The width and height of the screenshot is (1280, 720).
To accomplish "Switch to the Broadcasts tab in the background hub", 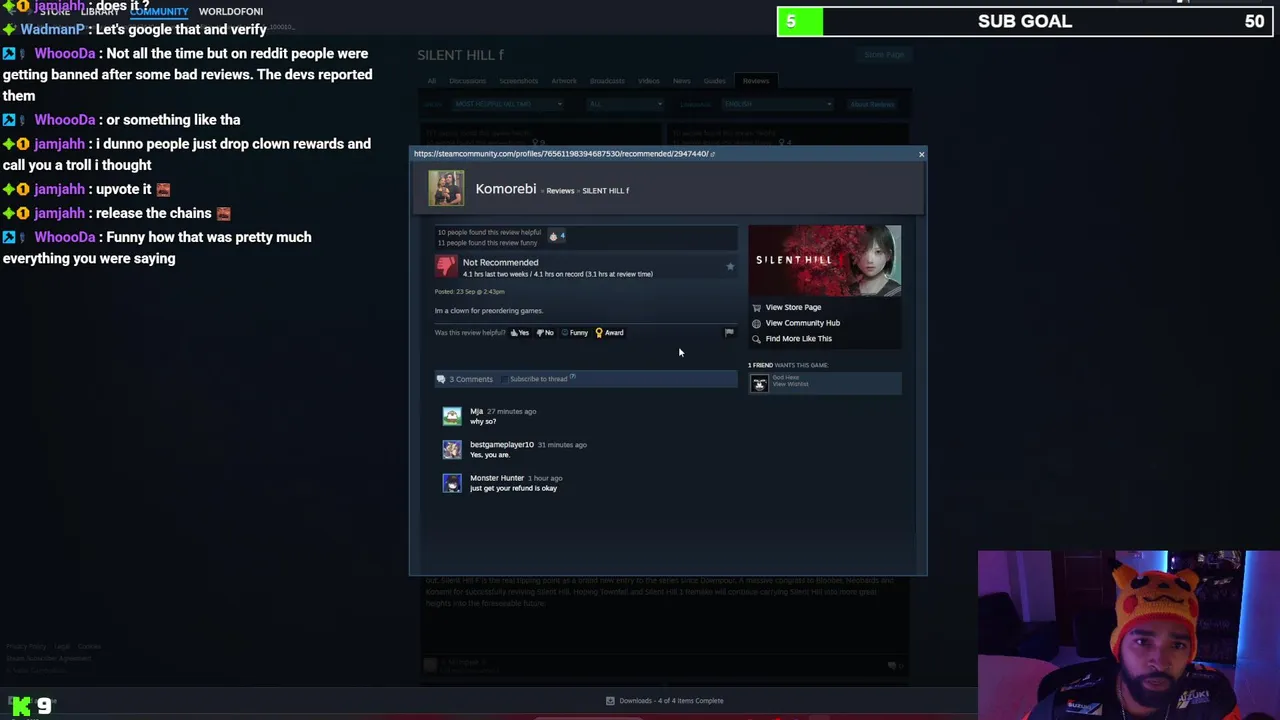I will point(607,81).
